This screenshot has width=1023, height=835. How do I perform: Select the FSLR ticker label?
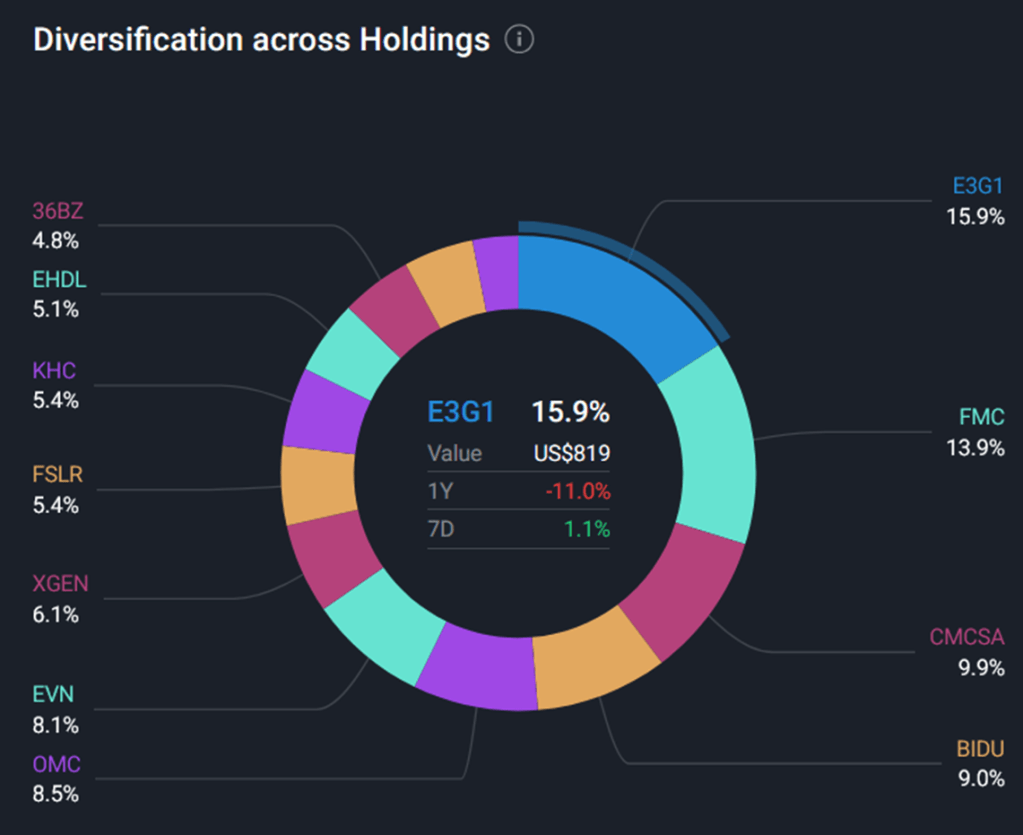[56, 474]
